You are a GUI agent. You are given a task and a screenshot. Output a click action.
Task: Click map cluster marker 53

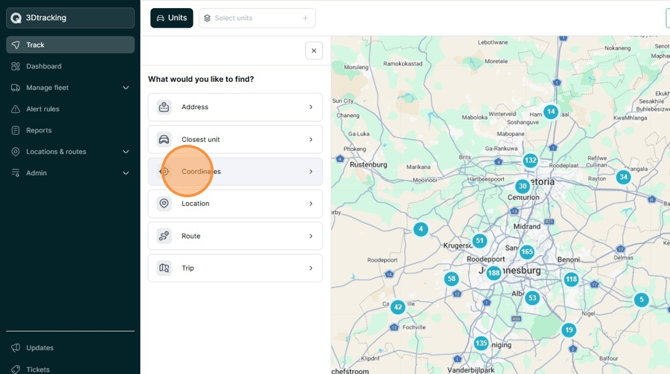coord(532,297)
